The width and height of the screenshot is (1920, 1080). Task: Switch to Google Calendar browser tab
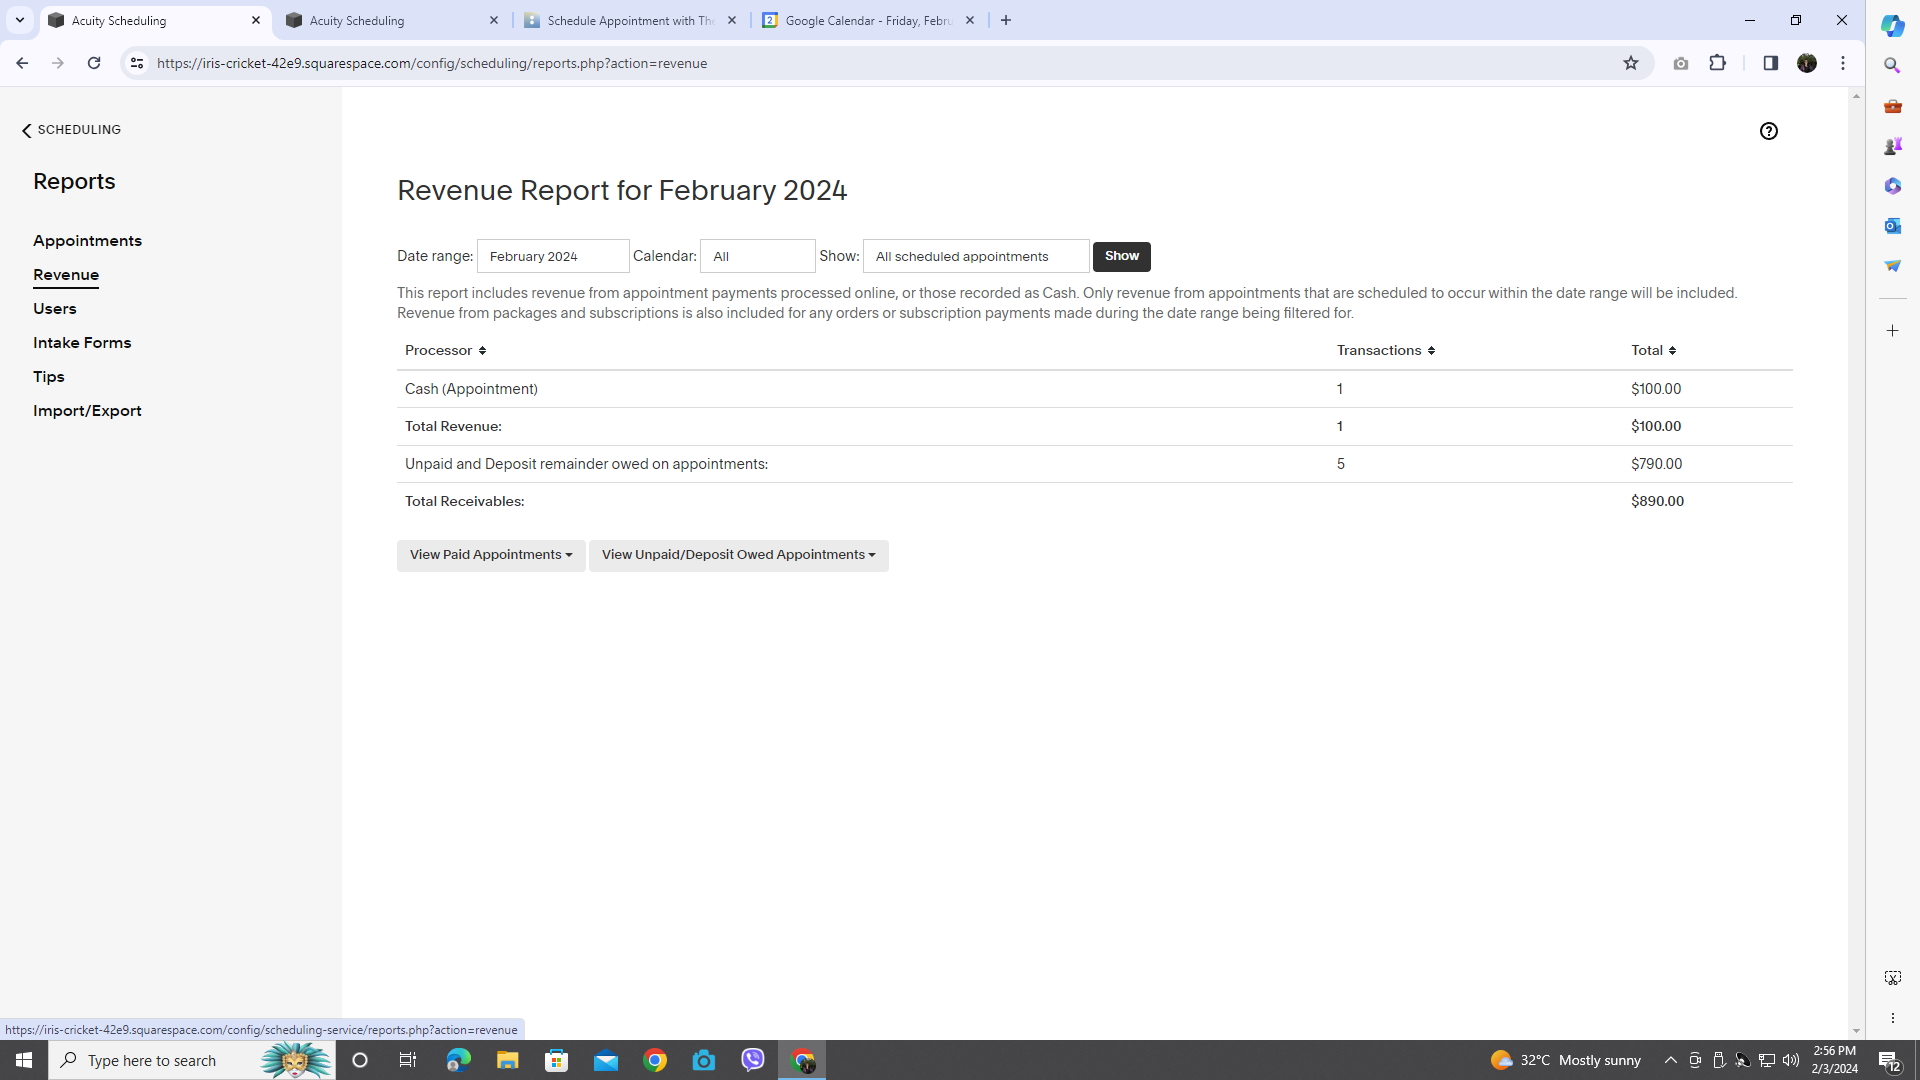pyautogui.click(x=867, y=20)
